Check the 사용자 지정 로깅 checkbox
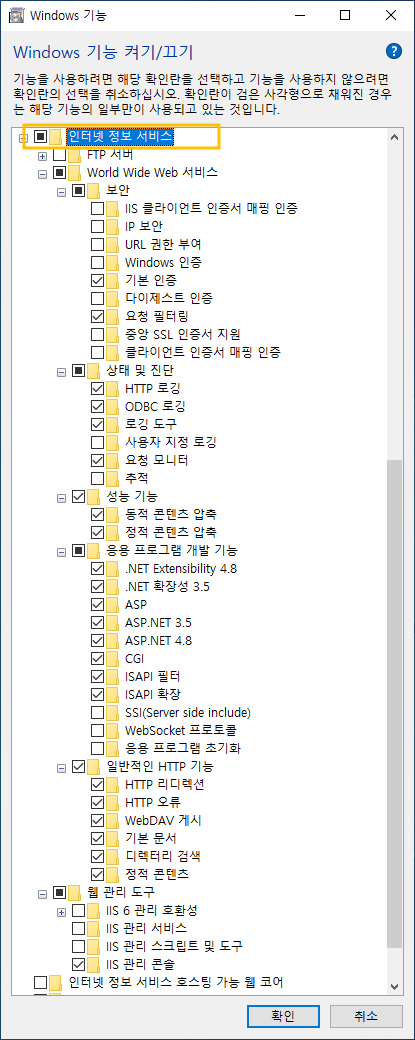Viewport: 415px width, 1040px height. (97, 442)
